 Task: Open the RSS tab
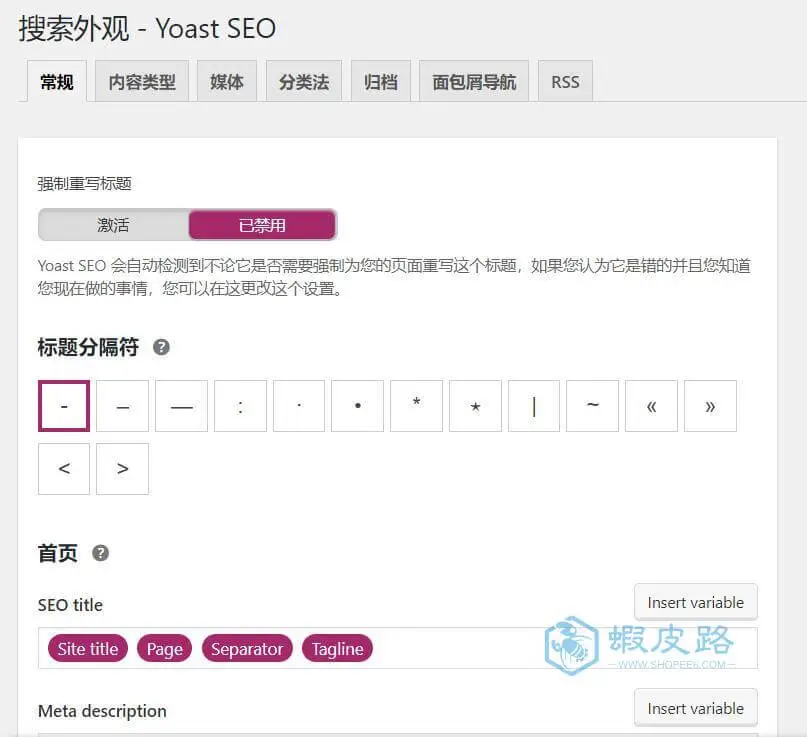point(565,81)
